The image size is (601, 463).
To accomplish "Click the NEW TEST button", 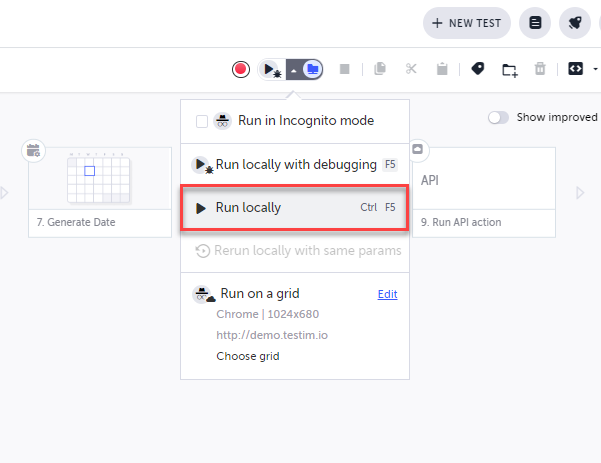I will [x=466, y=23].
